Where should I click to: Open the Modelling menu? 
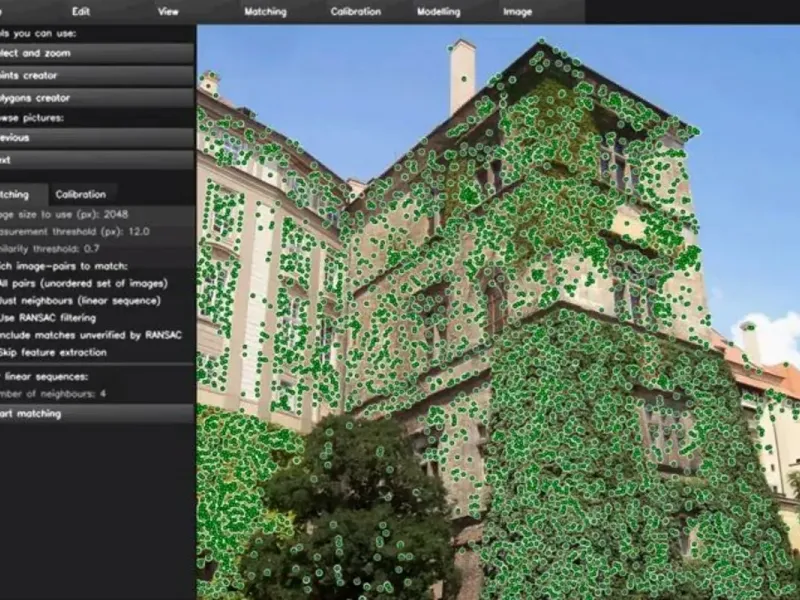pos(438,12)
